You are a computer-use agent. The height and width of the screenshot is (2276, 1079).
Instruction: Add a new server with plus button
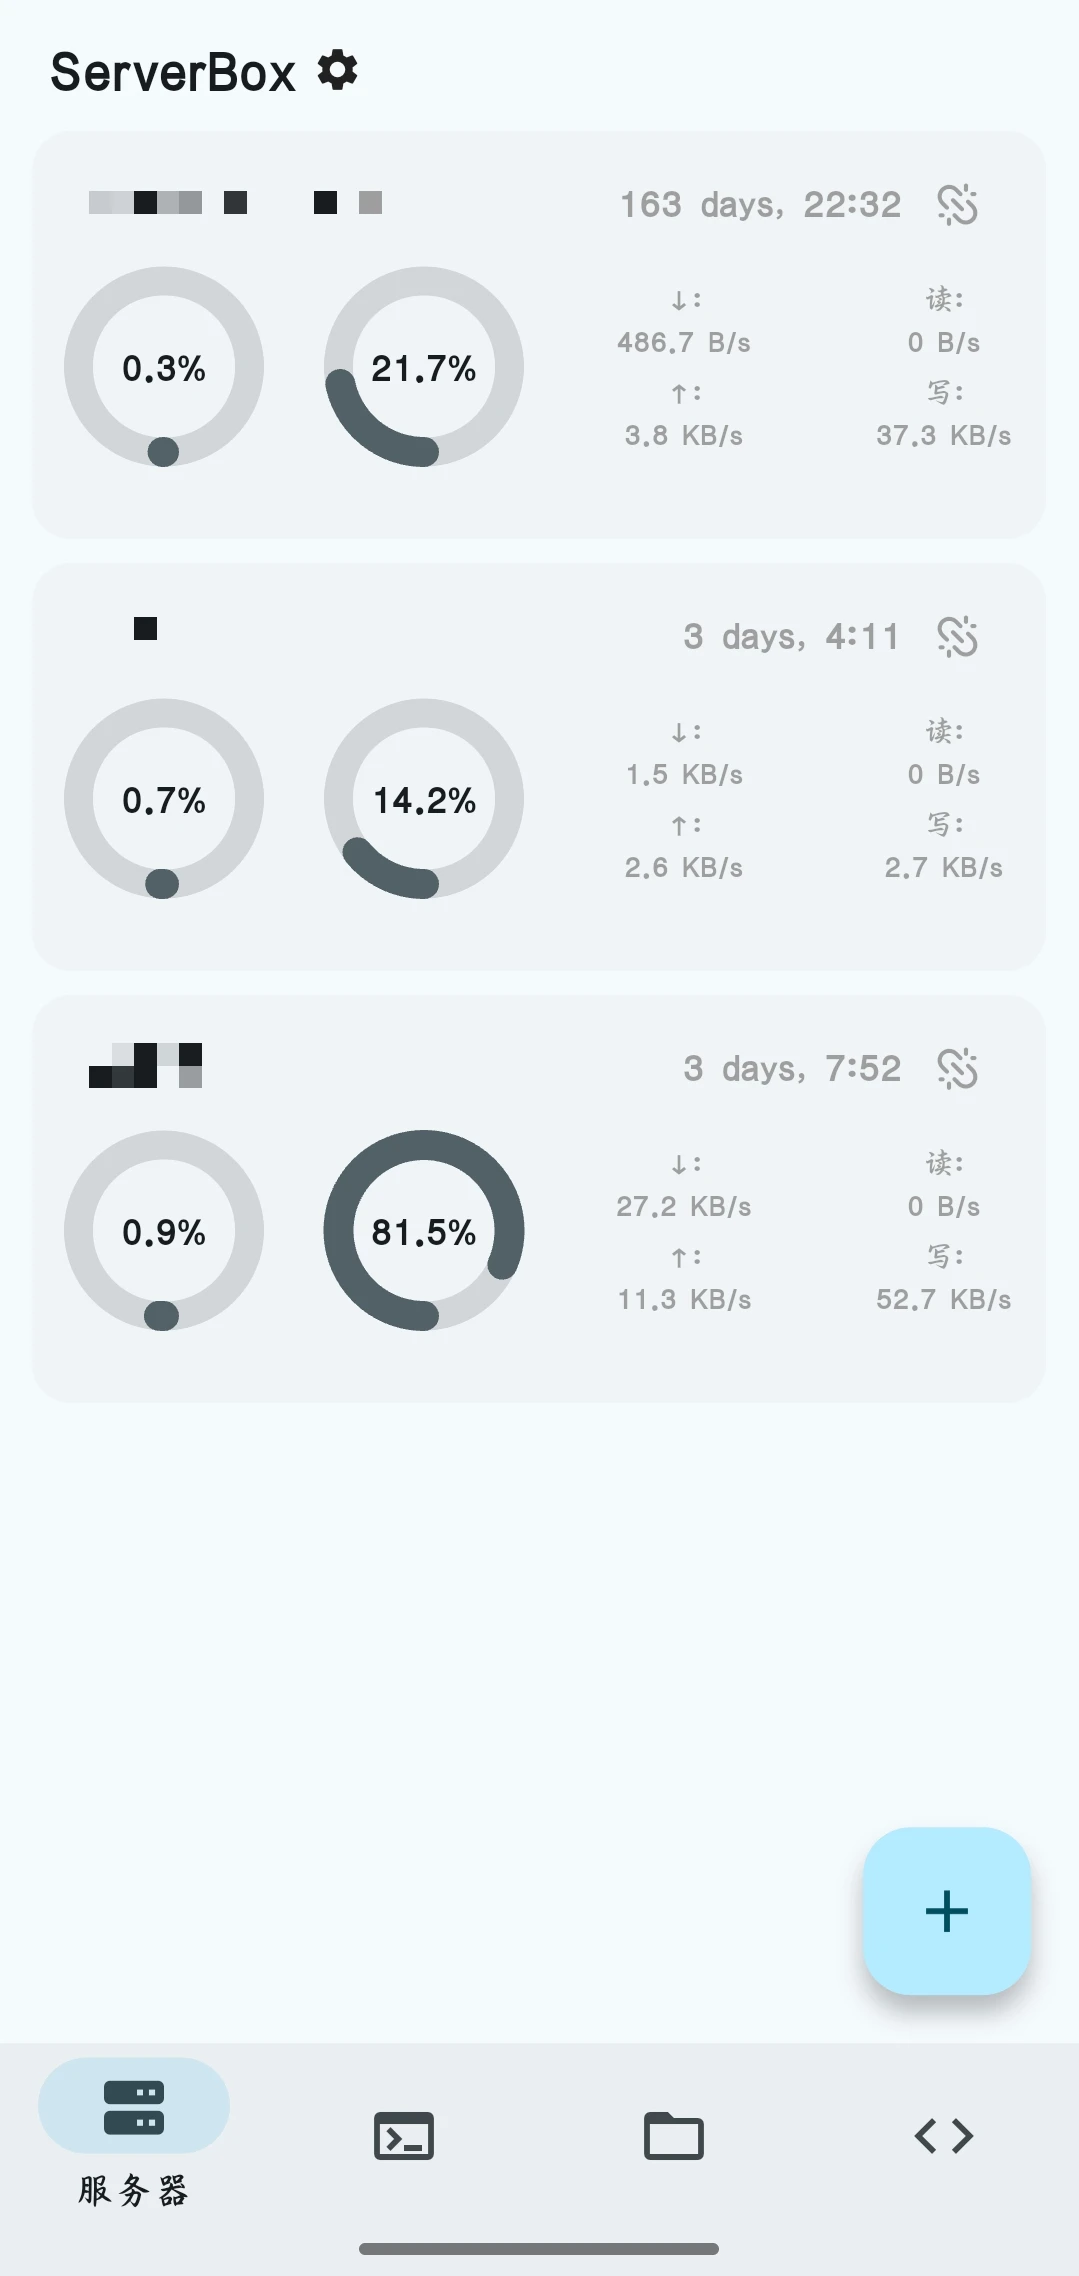pyautogui.click(x=946, y=1911)
